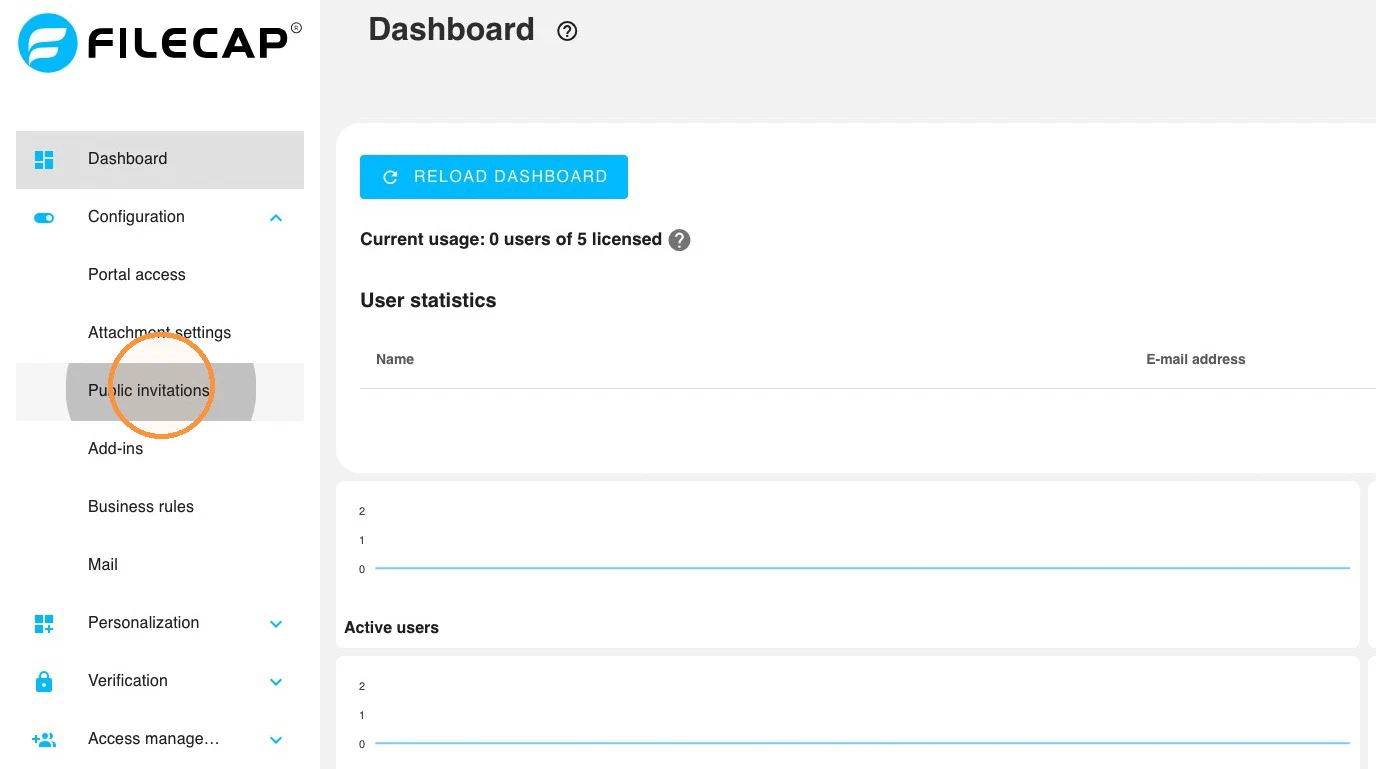Click the Personalization menu label

[x=144, y=622]
